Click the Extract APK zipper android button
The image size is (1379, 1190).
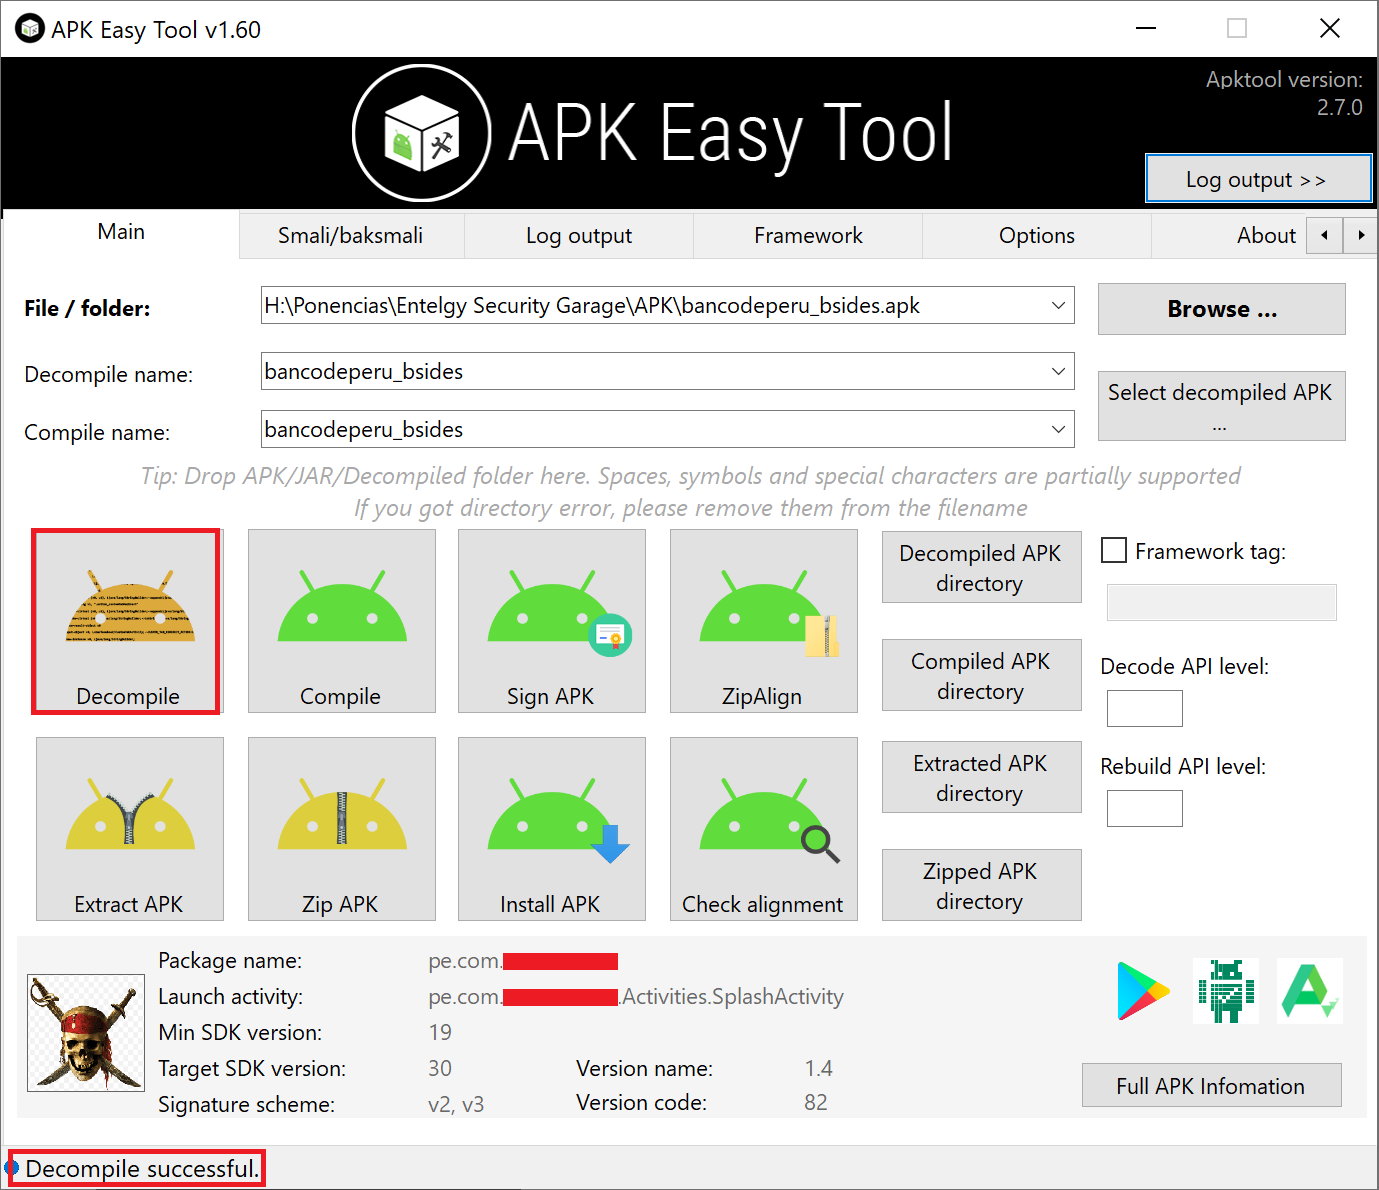point(130,829)
